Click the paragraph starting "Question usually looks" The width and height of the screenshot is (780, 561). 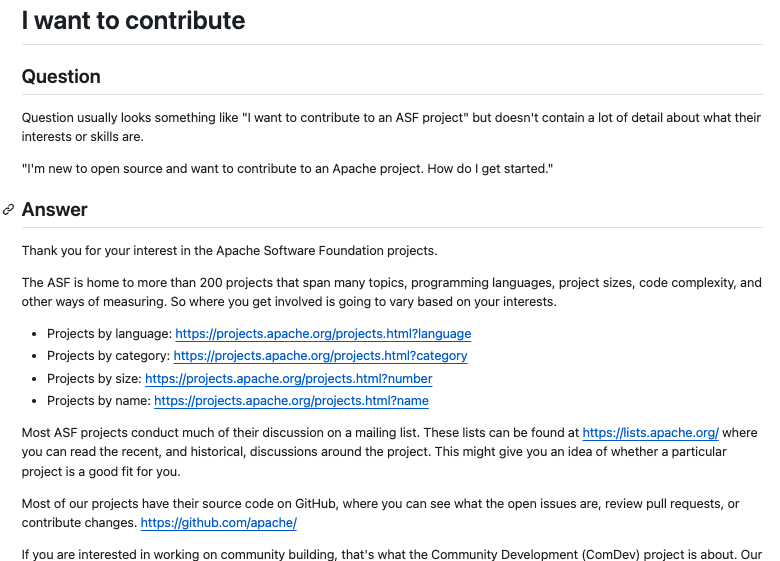390,127
